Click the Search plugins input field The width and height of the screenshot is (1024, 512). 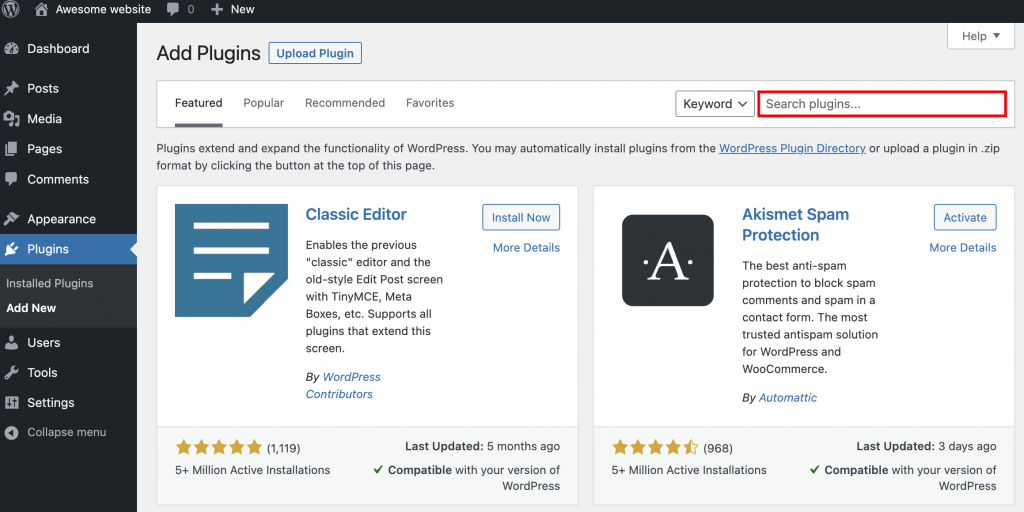pyautogui.click(x=881, y=104)
